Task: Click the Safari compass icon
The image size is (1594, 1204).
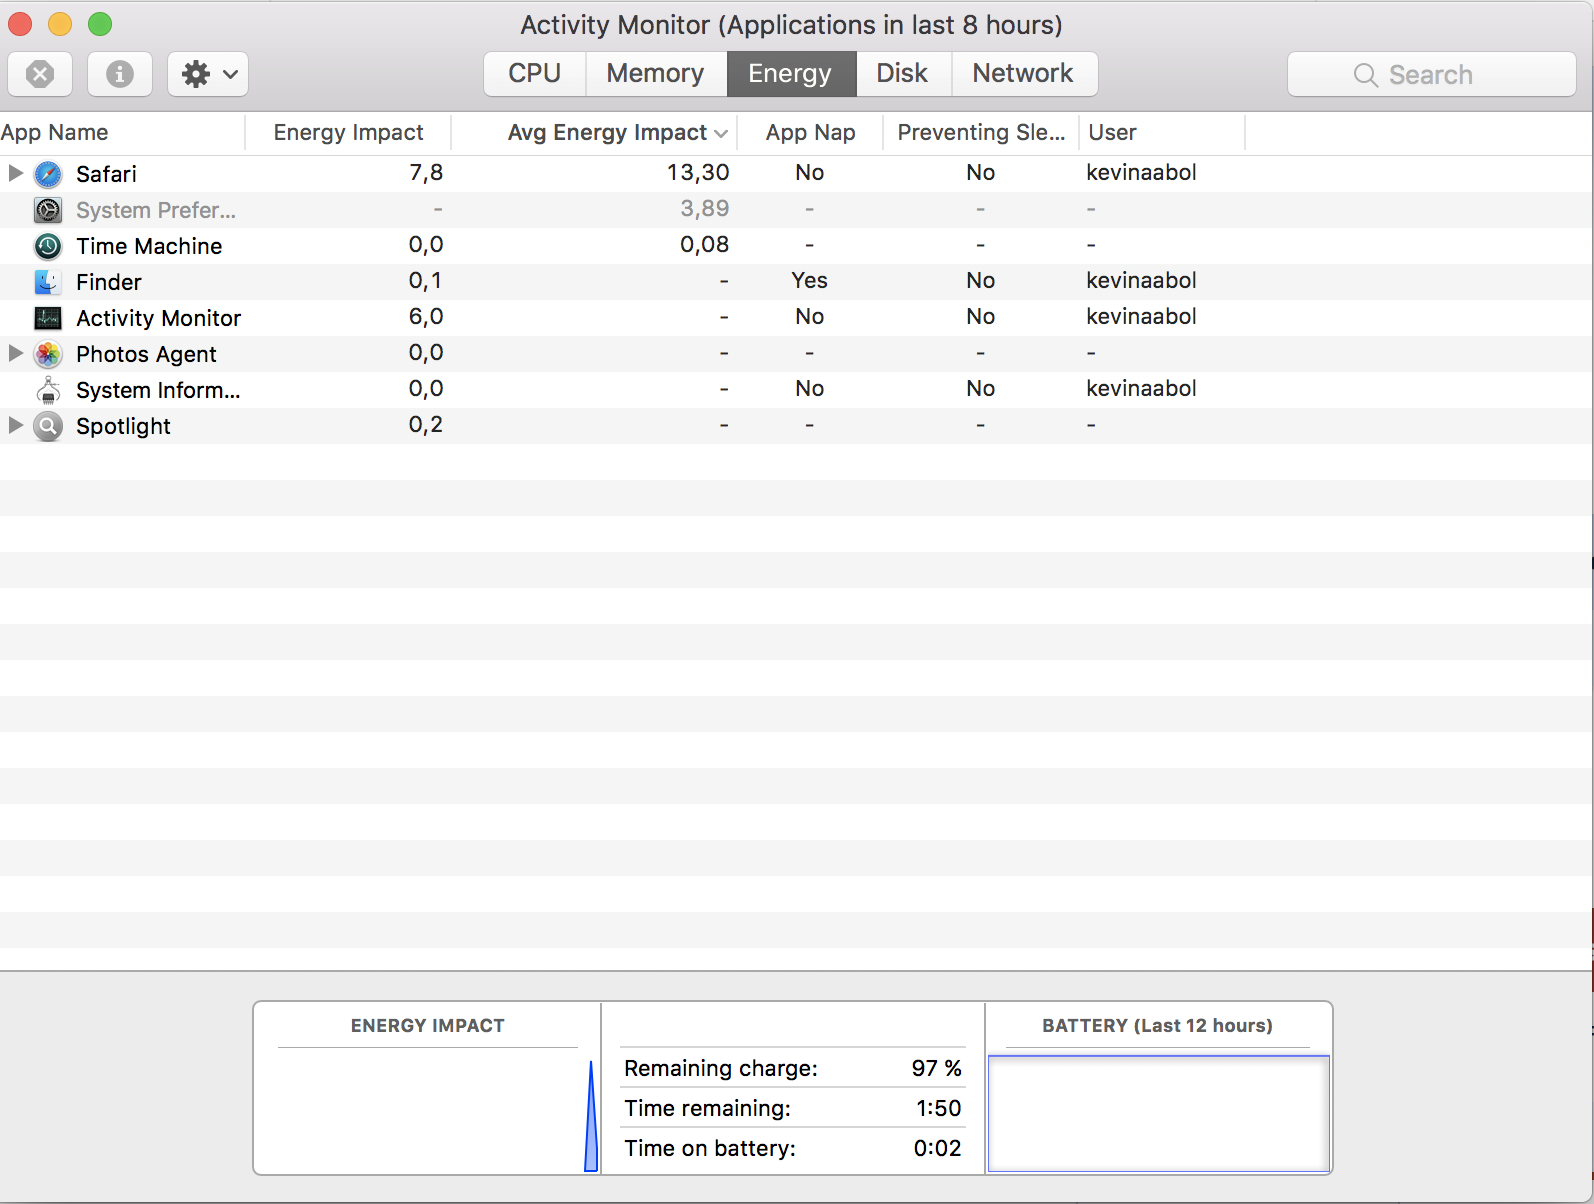Action: coord(48,174)
